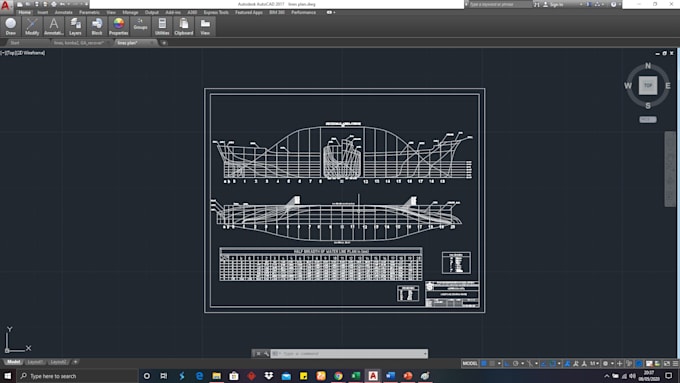
Task: Toggle object snap tracking in the status bar
Action: (x=544, y=363)
